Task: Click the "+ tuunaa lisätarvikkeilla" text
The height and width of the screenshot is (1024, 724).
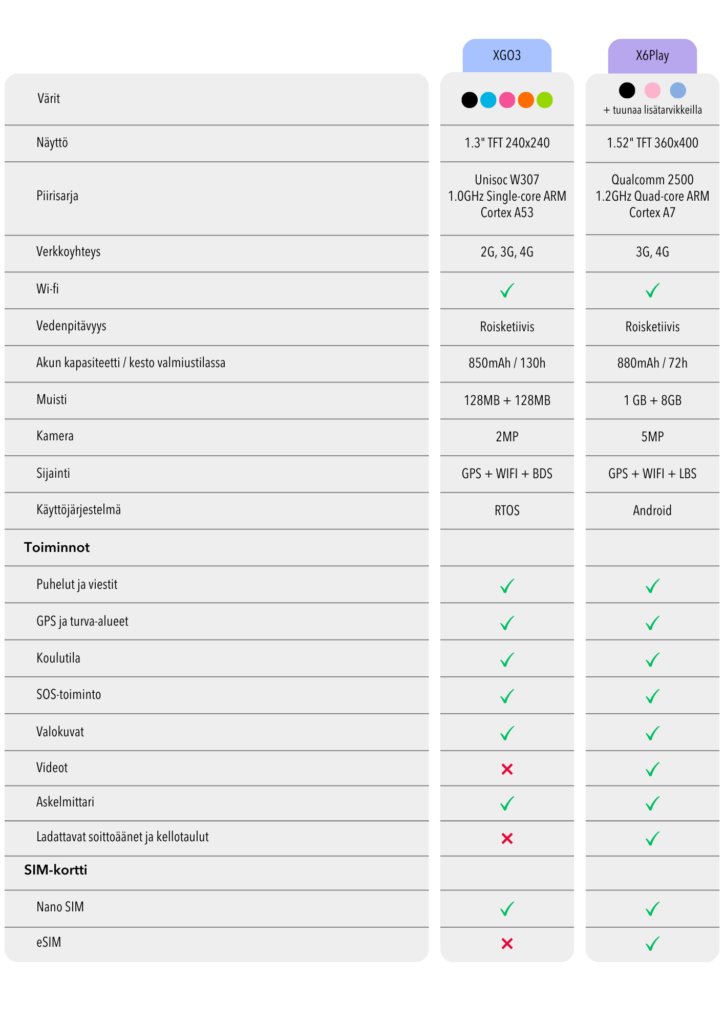Action: point(652,110)
